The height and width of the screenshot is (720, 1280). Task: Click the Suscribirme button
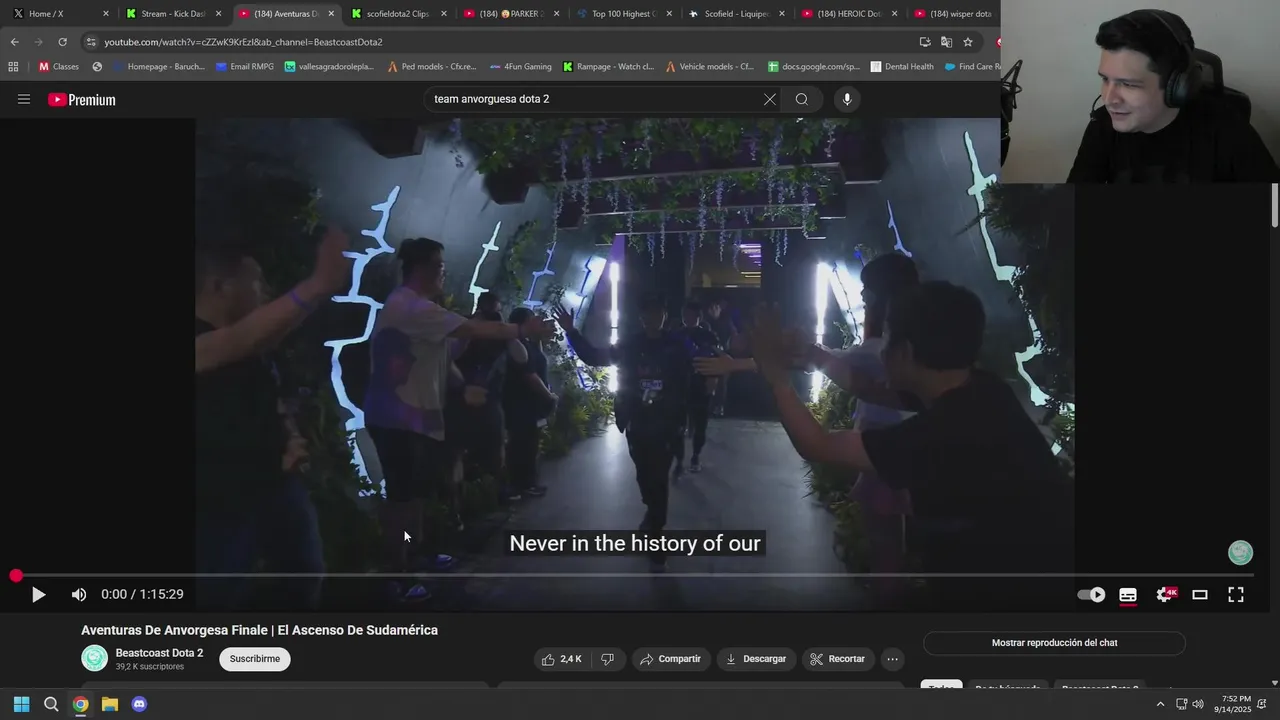[255, 659]
